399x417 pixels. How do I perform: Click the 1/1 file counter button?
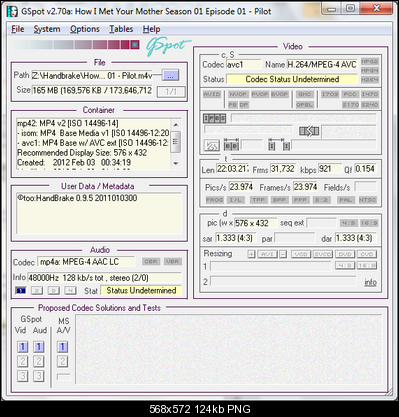(171, 91)
